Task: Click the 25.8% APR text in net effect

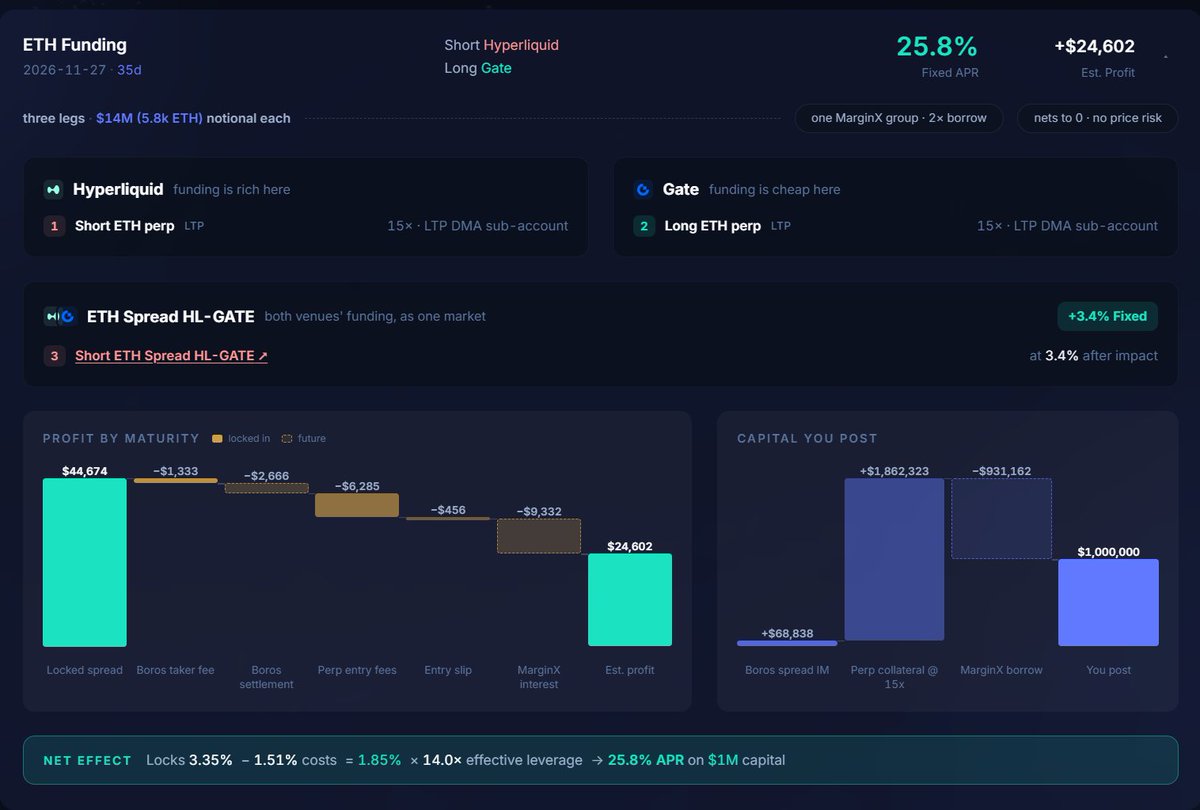Action: [646, 760]
